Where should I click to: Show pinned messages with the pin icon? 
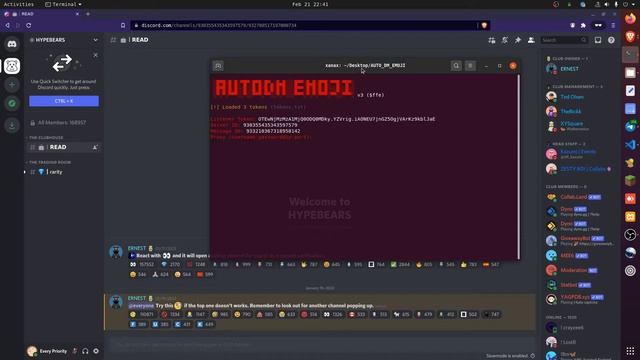pos(518,40)
